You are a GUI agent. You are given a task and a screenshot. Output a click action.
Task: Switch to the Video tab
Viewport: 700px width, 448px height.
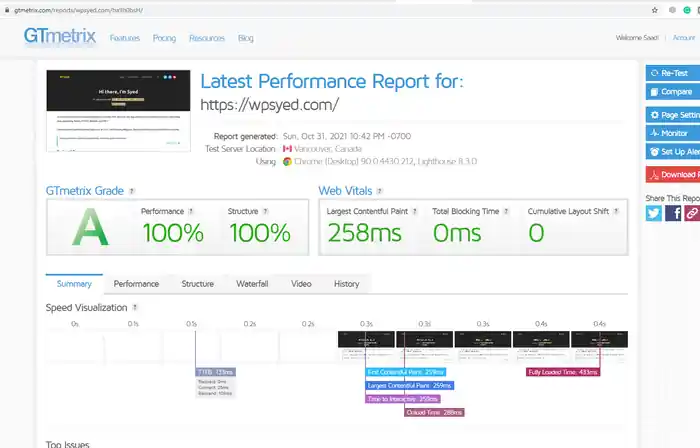[301, 284]
